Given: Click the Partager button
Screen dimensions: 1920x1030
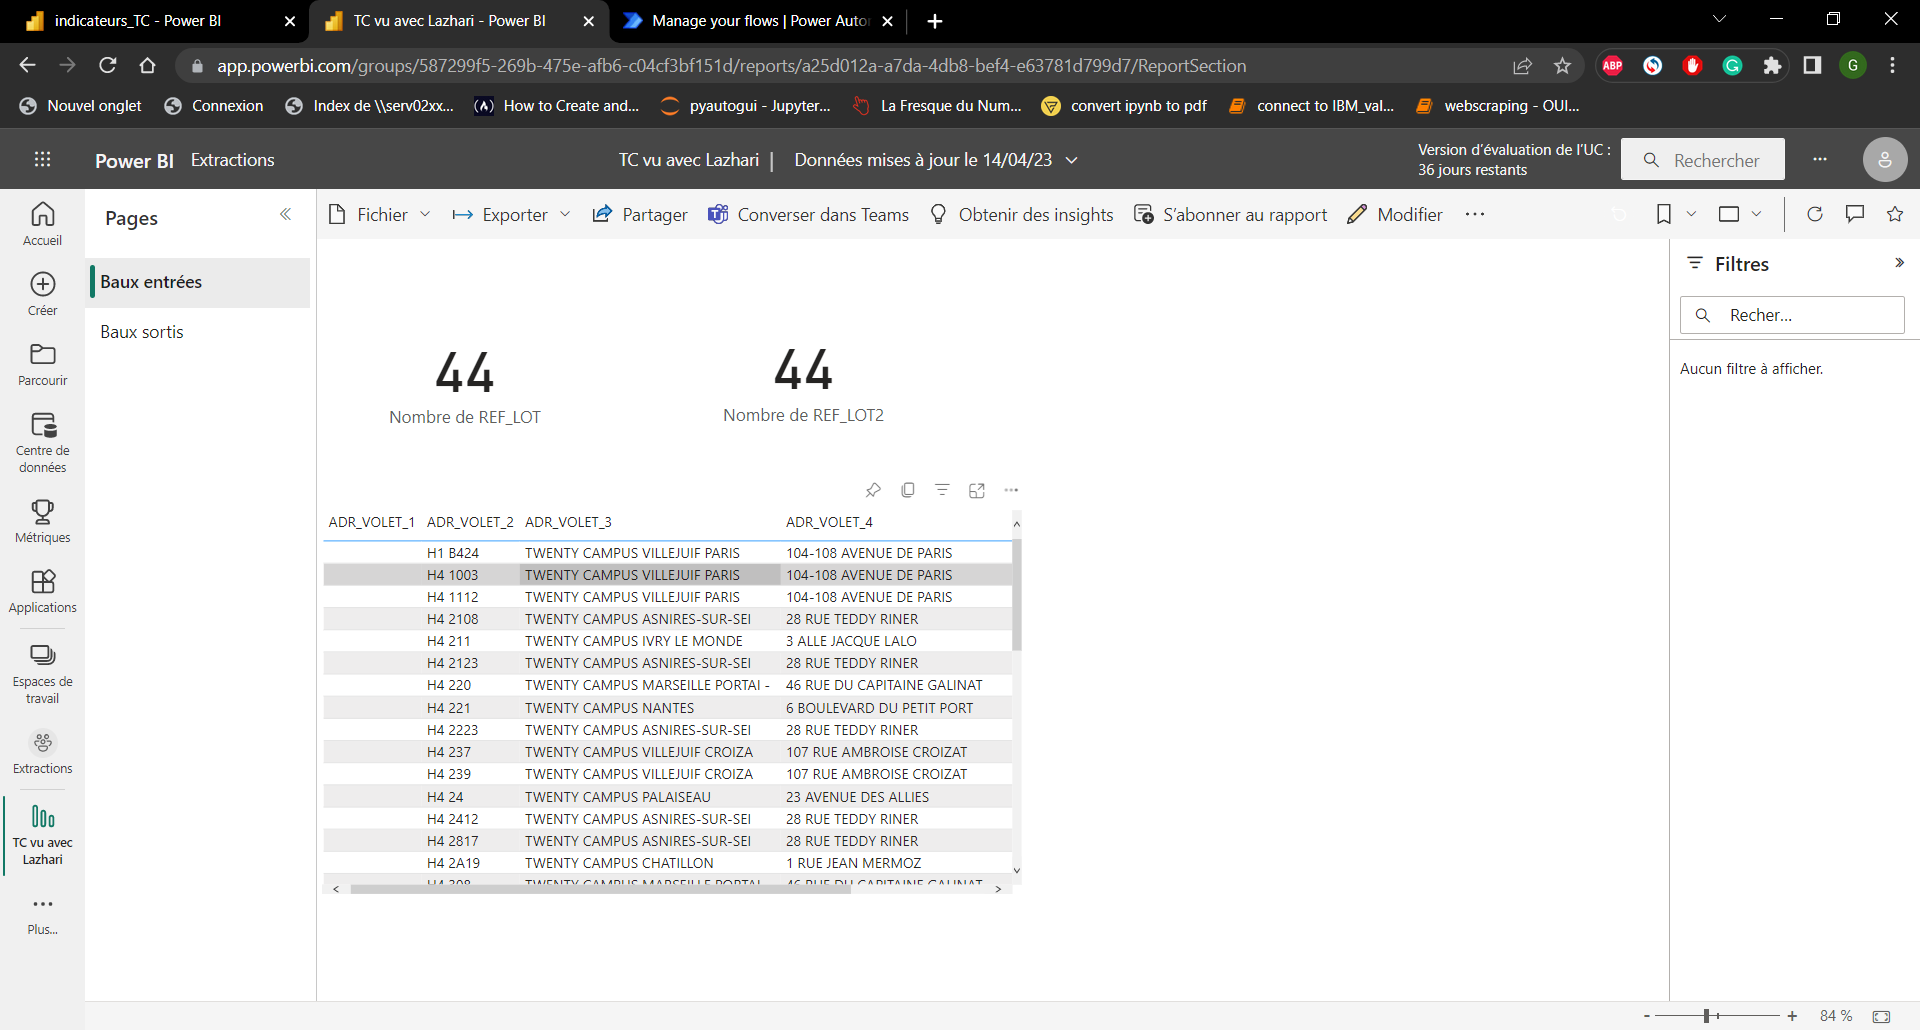Looking at the screenshot, I should pos(640,214).
